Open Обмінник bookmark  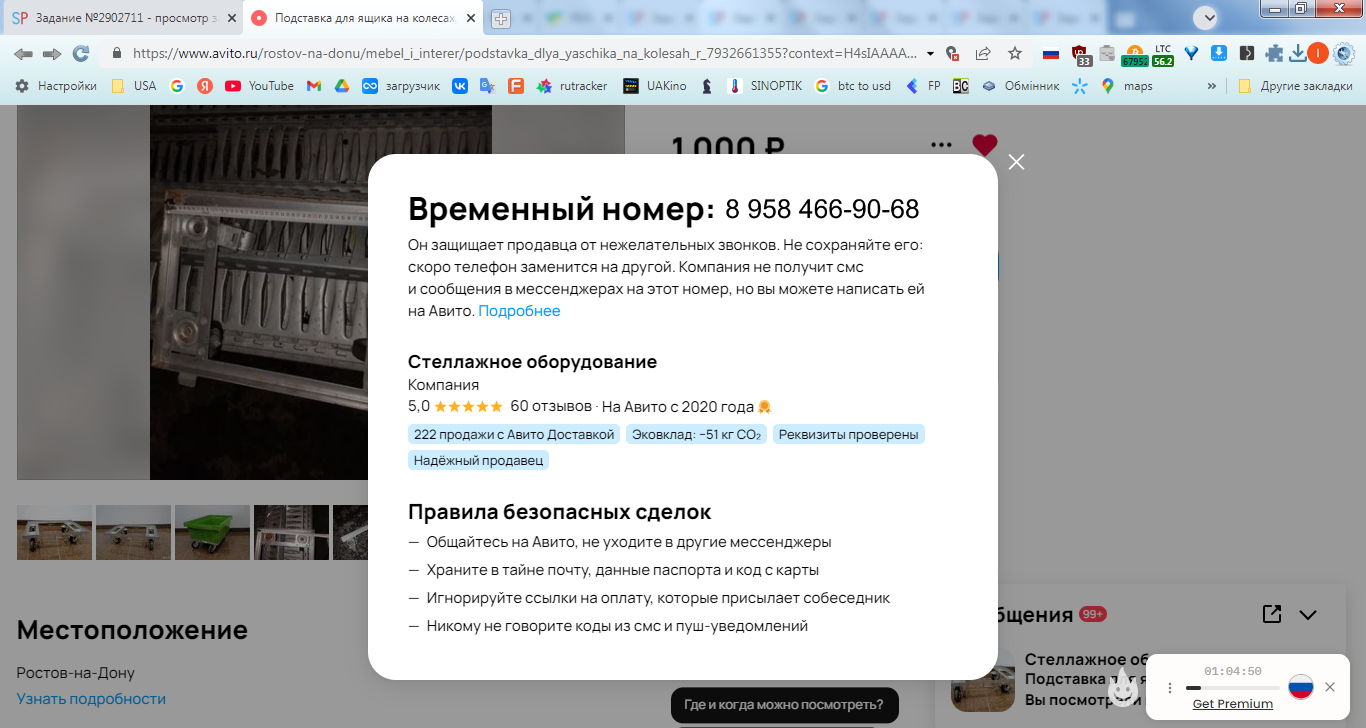pyautogui.click(x=1020, y=86)
